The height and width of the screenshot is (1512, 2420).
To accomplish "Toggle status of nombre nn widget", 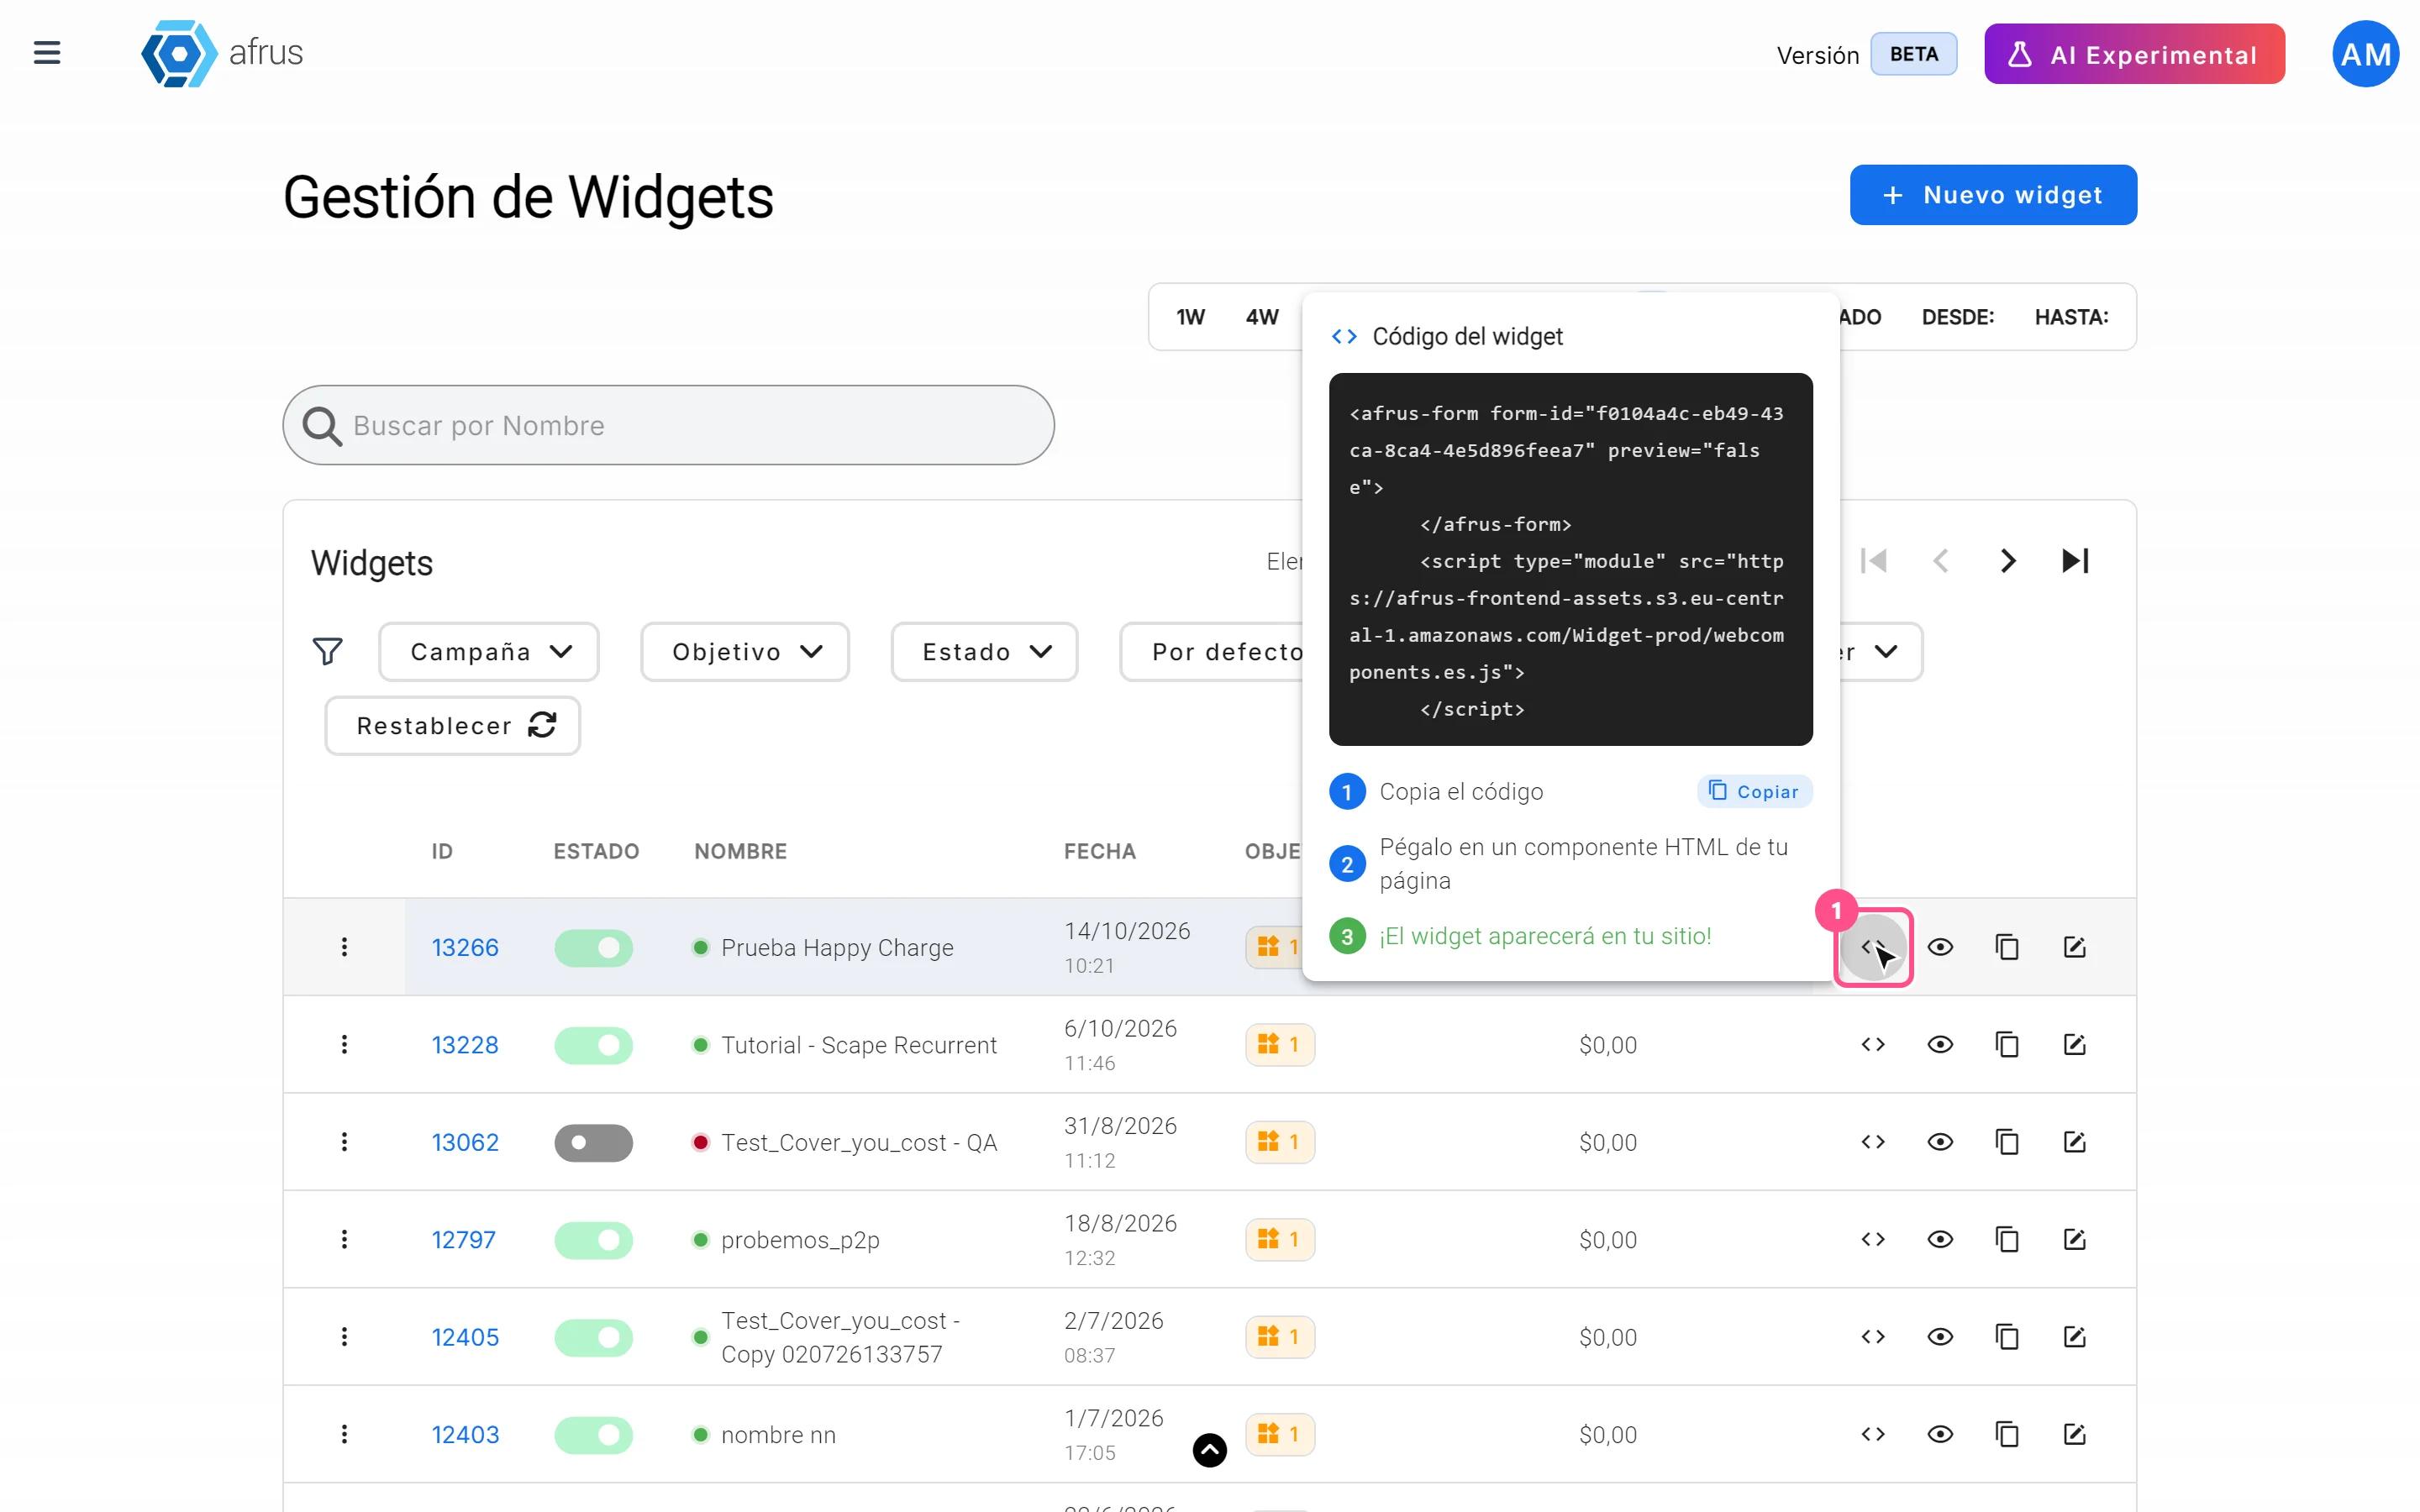I will pyautogui.click(x=593, y=1435).
